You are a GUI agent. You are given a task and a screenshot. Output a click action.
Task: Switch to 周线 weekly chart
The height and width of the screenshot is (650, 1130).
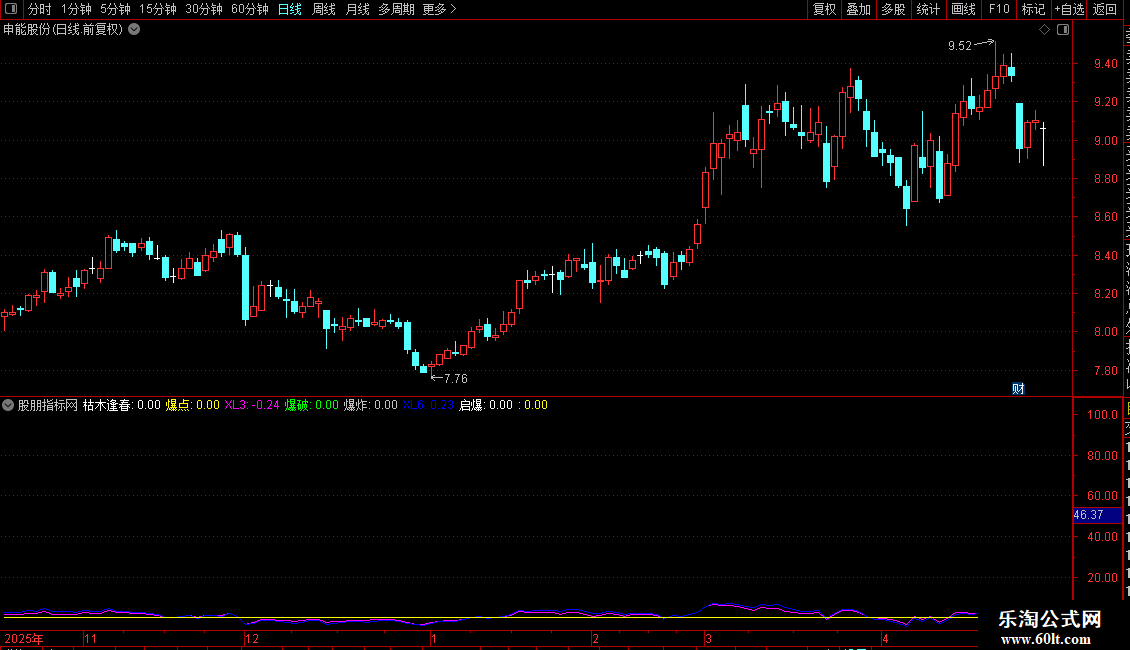pos(324,9)
